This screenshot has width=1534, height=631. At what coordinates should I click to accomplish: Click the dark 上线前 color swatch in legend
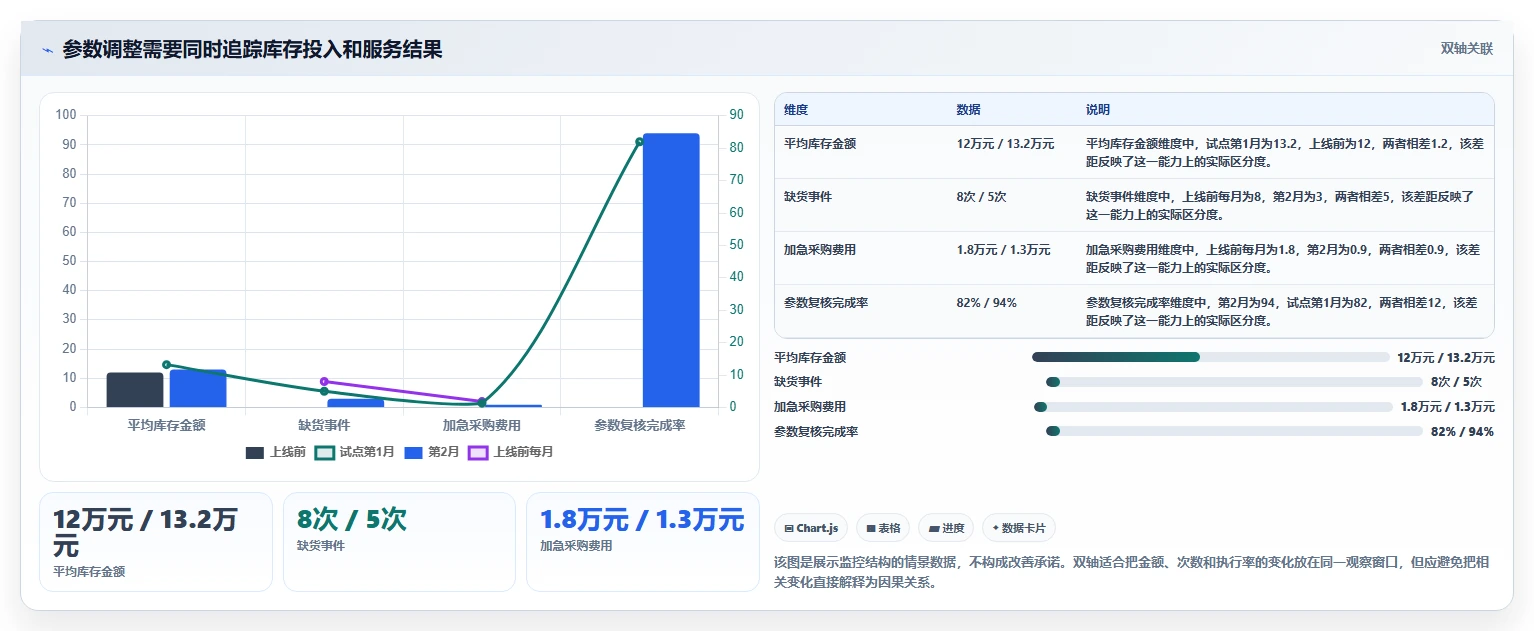[255, 452]
